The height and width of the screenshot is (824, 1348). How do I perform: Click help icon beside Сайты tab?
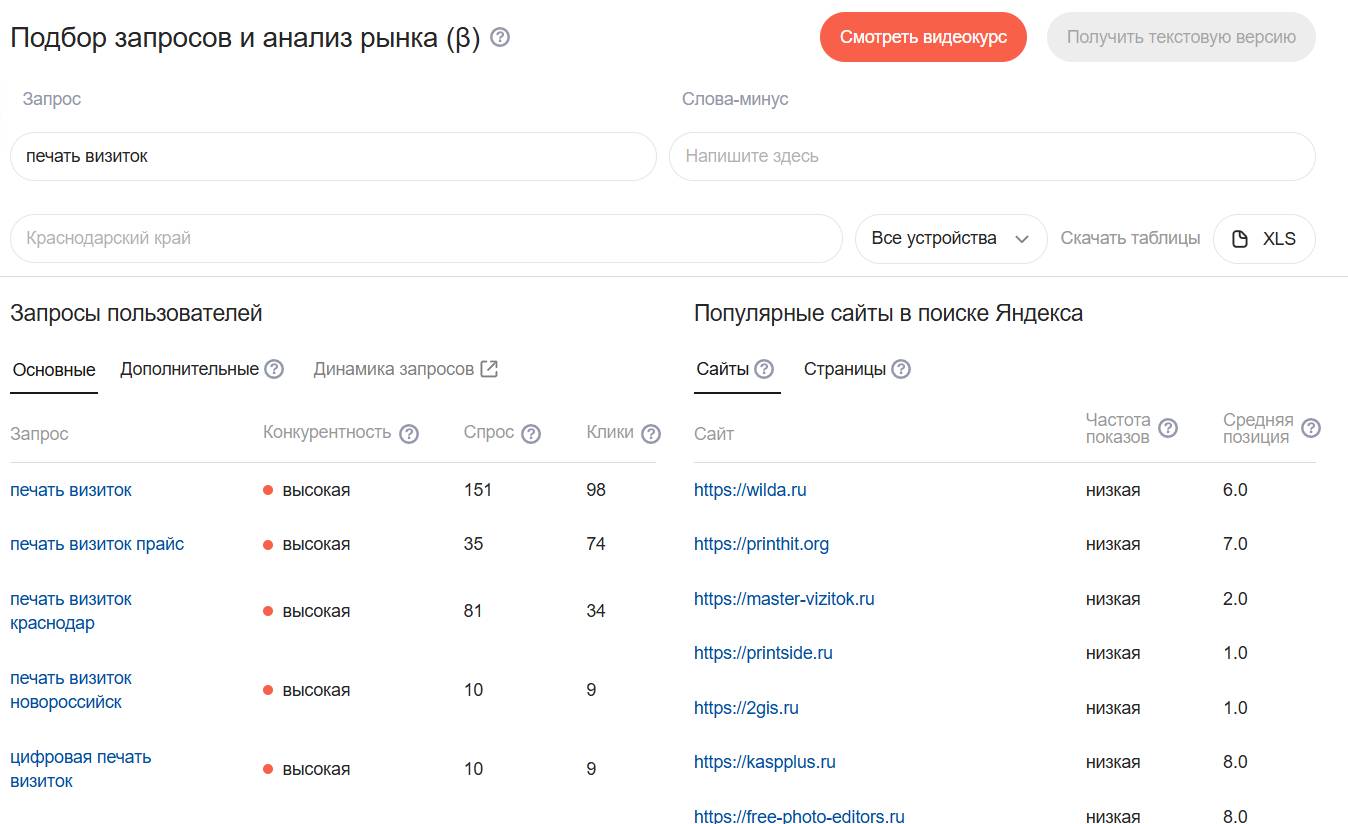pyautogui.click(x=764, y=369)
